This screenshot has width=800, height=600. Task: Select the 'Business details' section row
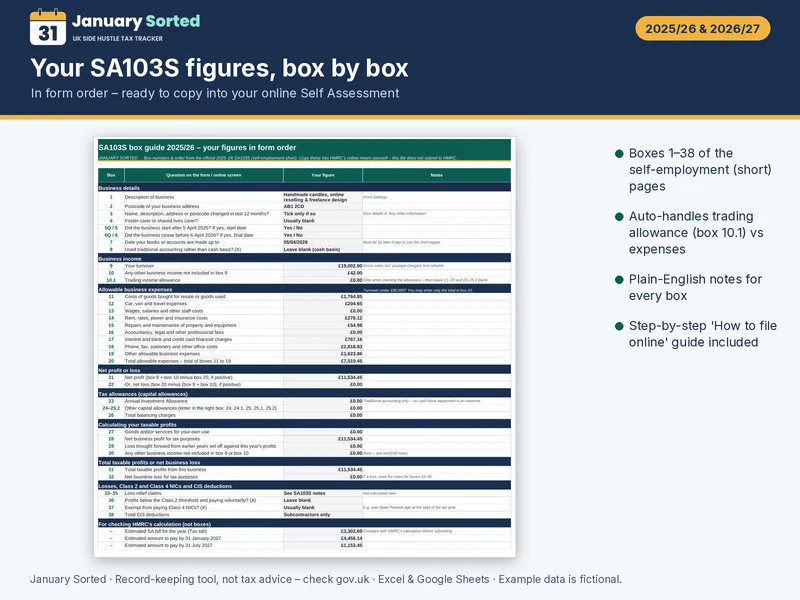pos(304,188)
